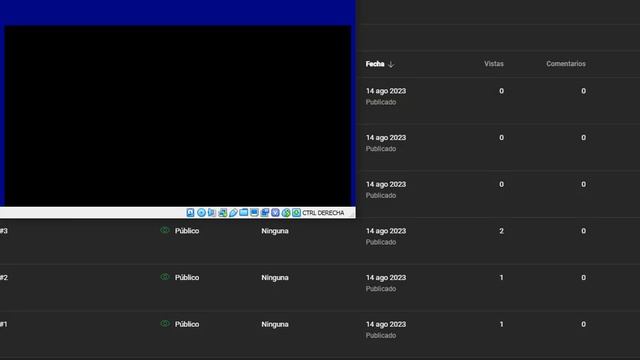
Task: Click inside the black VirtualBox guest display
Action: (x=178, y=116)
